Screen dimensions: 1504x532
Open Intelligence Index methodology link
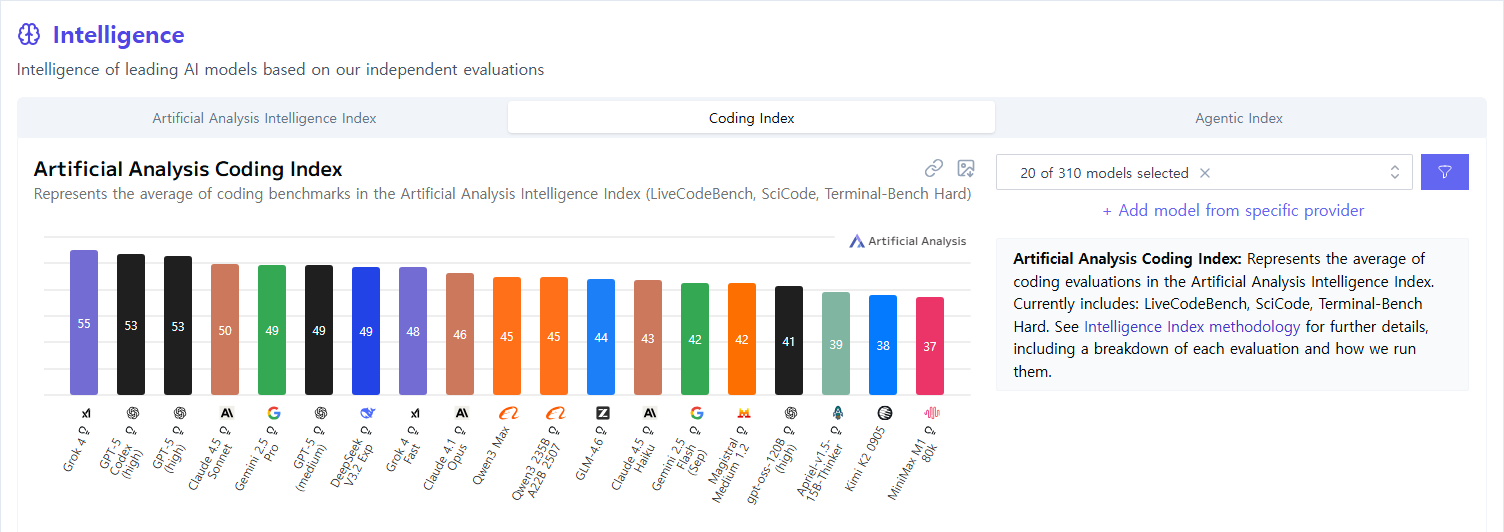1192,327
